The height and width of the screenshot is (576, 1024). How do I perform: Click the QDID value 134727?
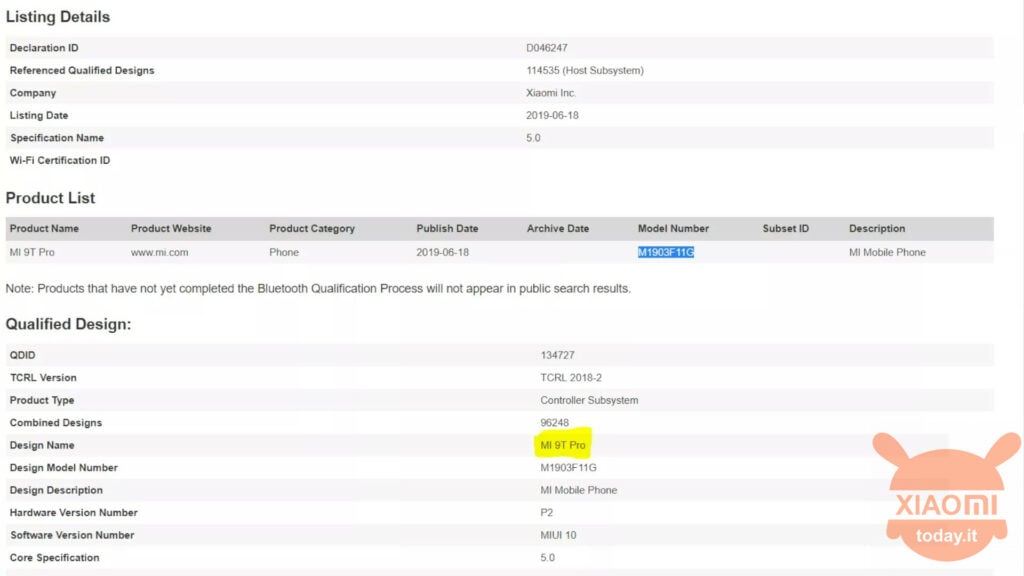pos(557,355)
